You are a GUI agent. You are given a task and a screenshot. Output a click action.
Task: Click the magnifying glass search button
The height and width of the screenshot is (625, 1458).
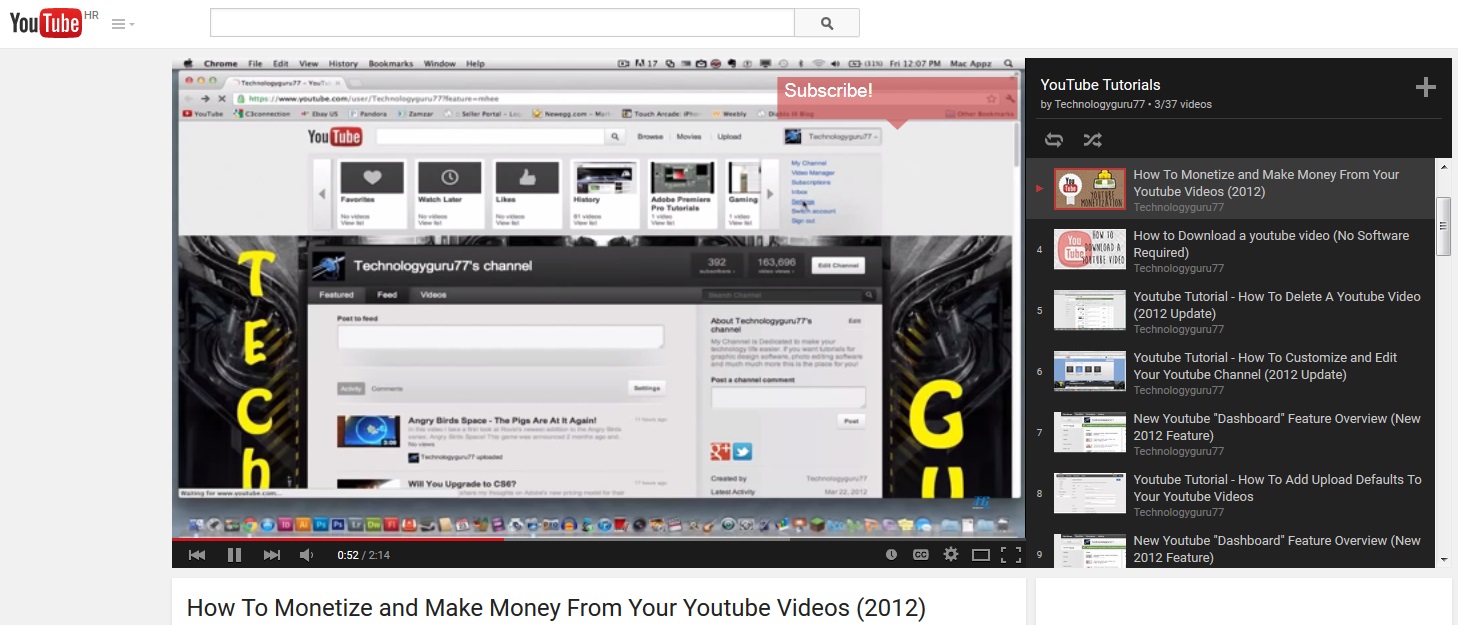tap(827, 23)
